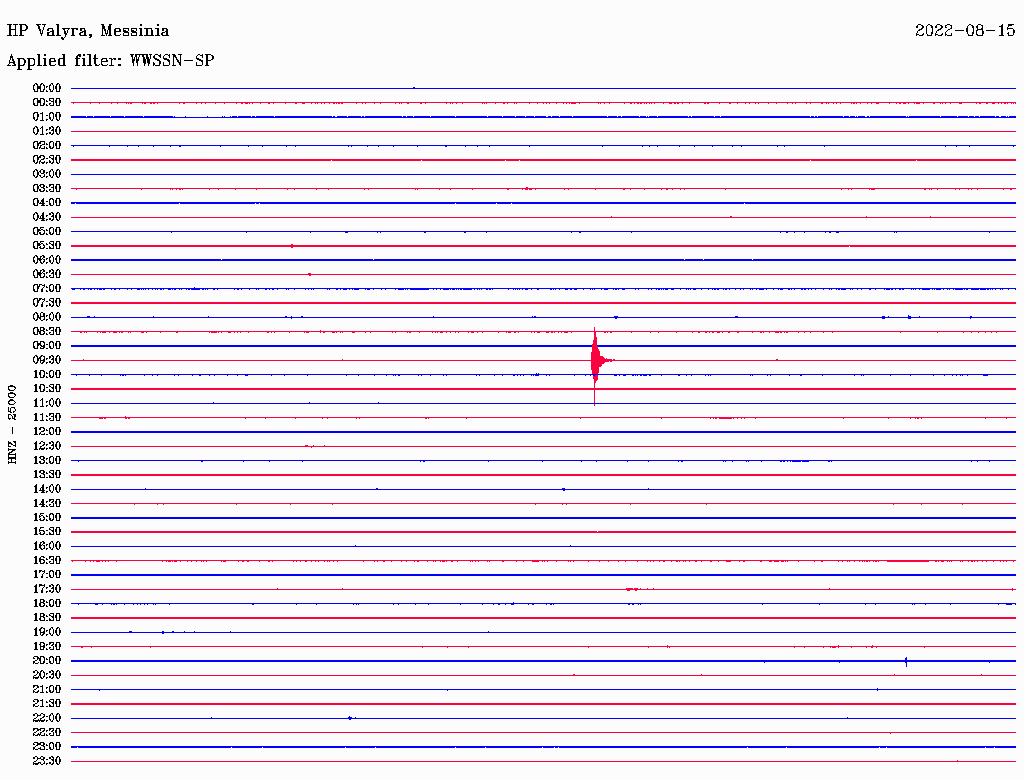Click the 06:30 time label

tap(46, 274)
